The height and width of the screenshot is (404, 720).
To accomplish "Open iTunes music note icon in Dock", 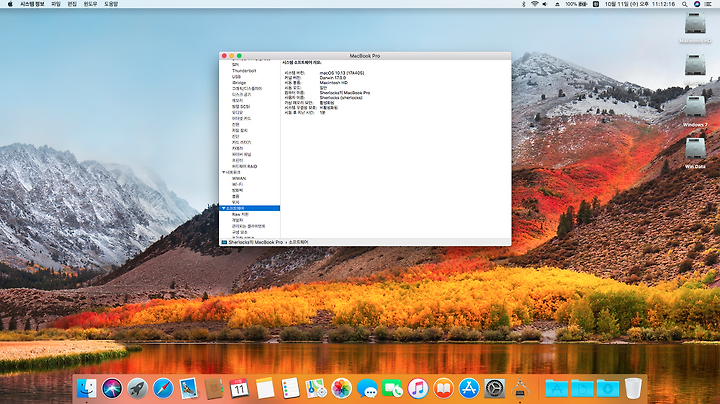I will point(418,389).
